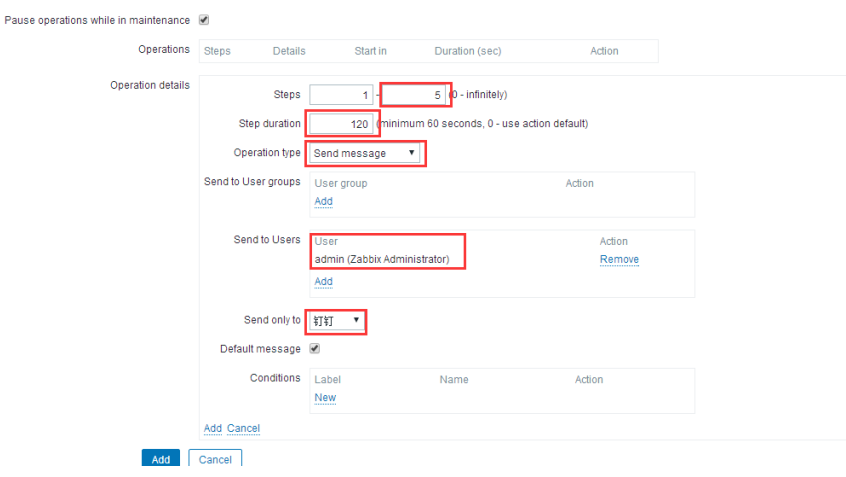
Task: Click the Default message label text
Action: point(259,349)
